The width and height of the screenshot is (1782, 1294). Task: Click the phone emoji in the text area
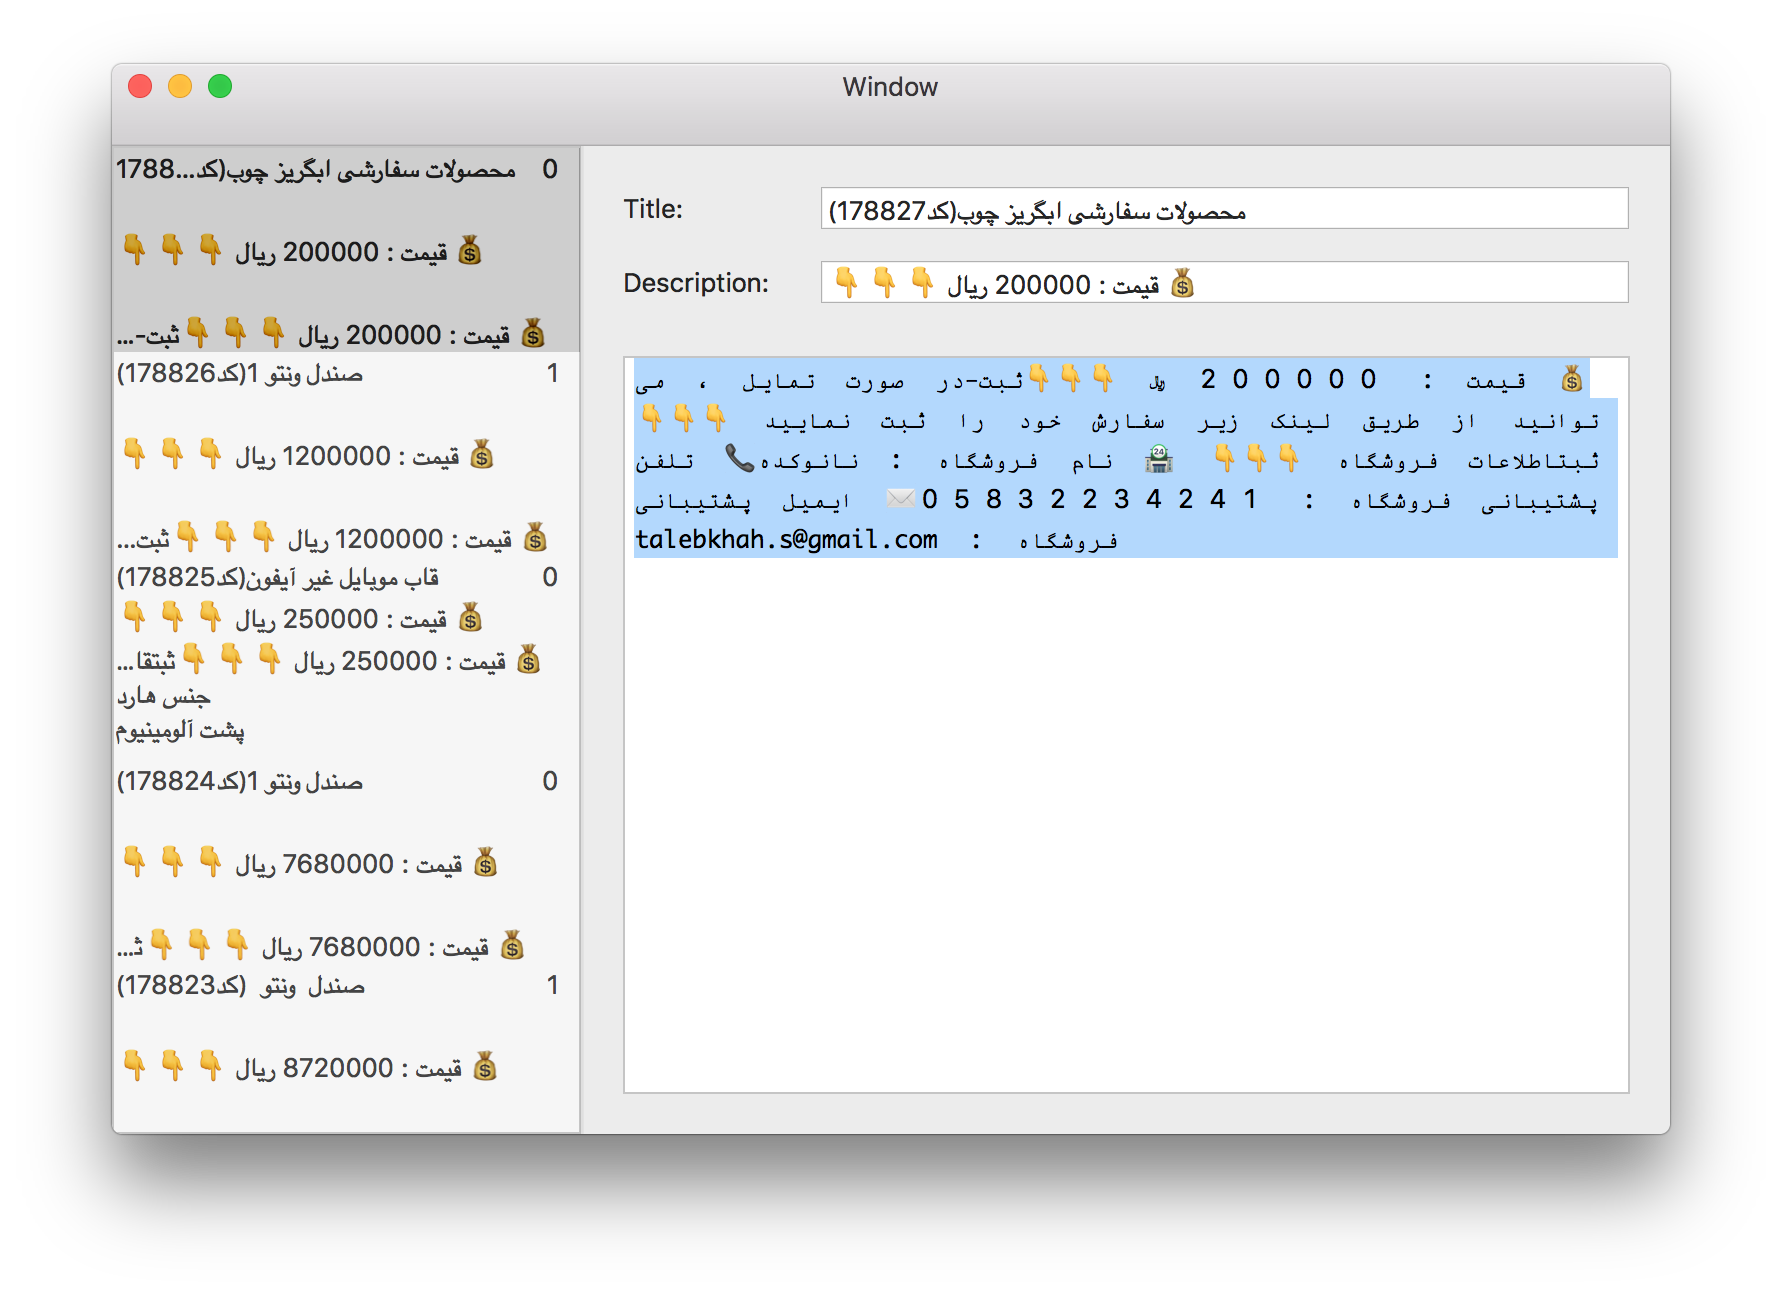click(739, 459)
